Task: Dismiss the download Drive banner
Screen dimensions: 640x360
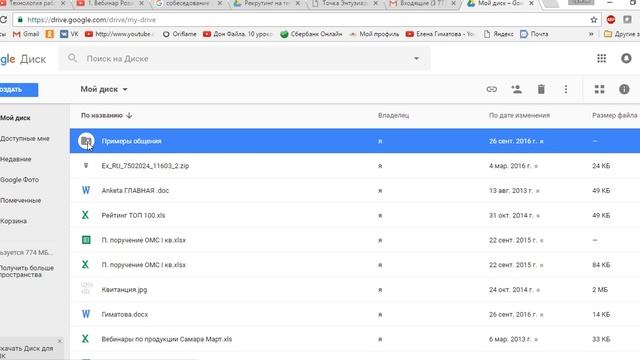Action: click(x=60, y=341)
